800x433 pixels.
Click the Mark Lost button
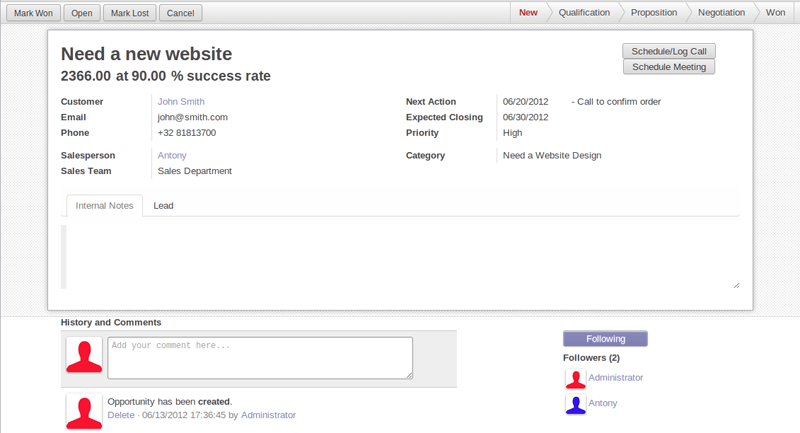click(x=130, y=13)
